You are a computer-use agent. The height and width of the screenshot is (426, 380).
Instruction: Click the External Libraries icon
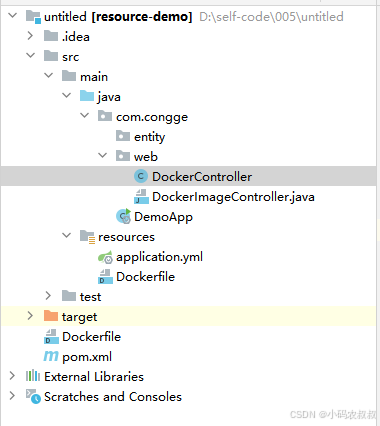pos(33,376)
